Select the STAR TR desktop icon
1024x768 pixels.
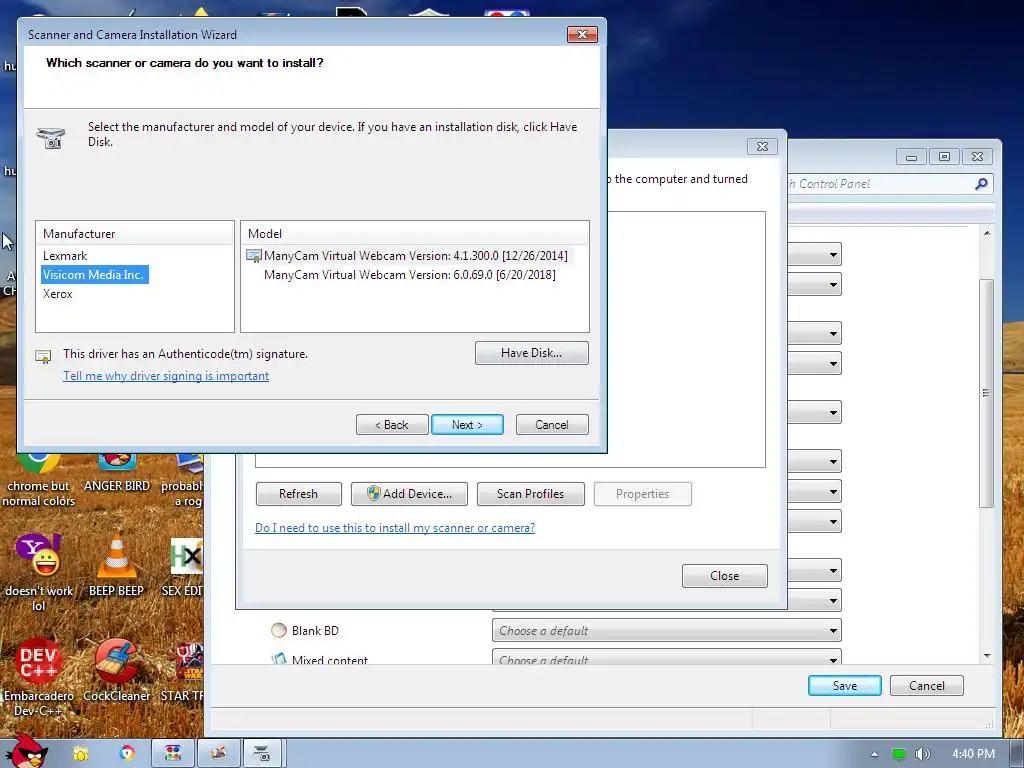[185, 671]
